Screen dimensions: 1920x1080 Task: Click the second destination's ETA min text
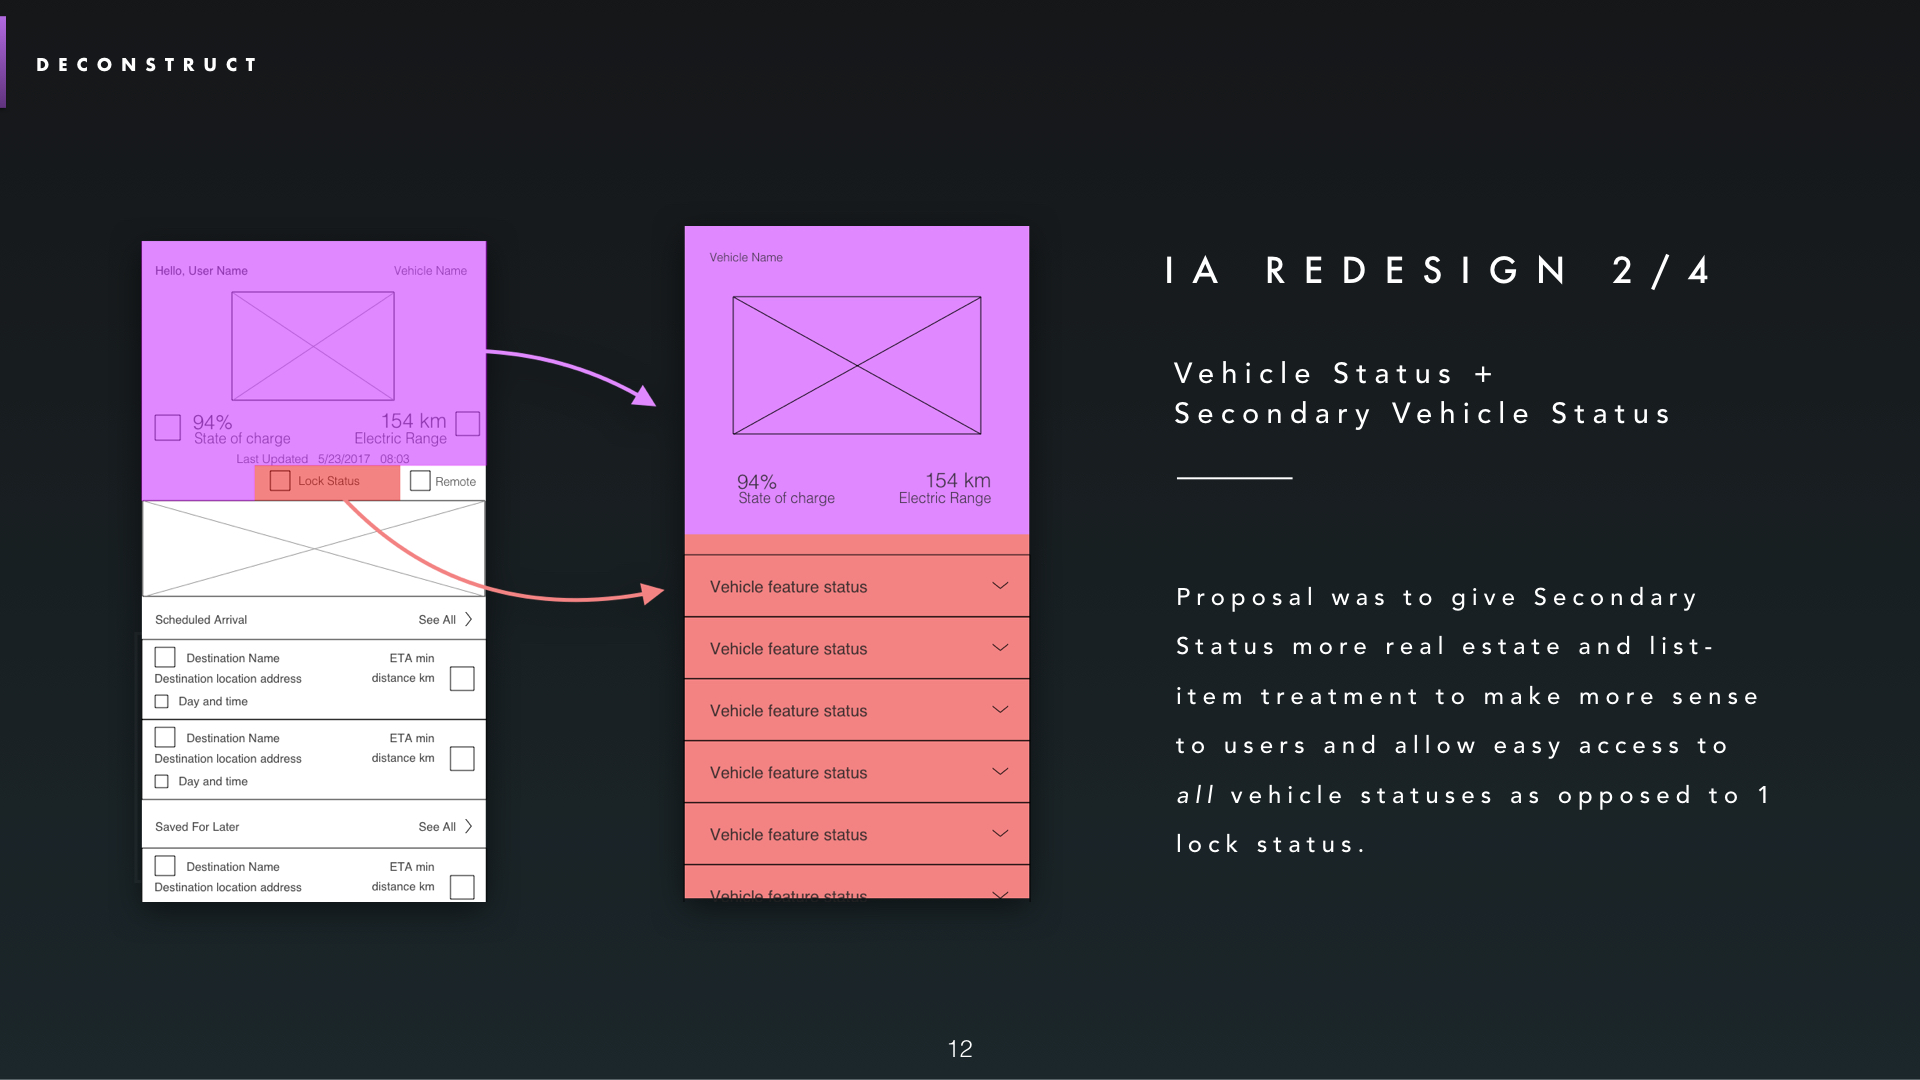pos(412,738)
